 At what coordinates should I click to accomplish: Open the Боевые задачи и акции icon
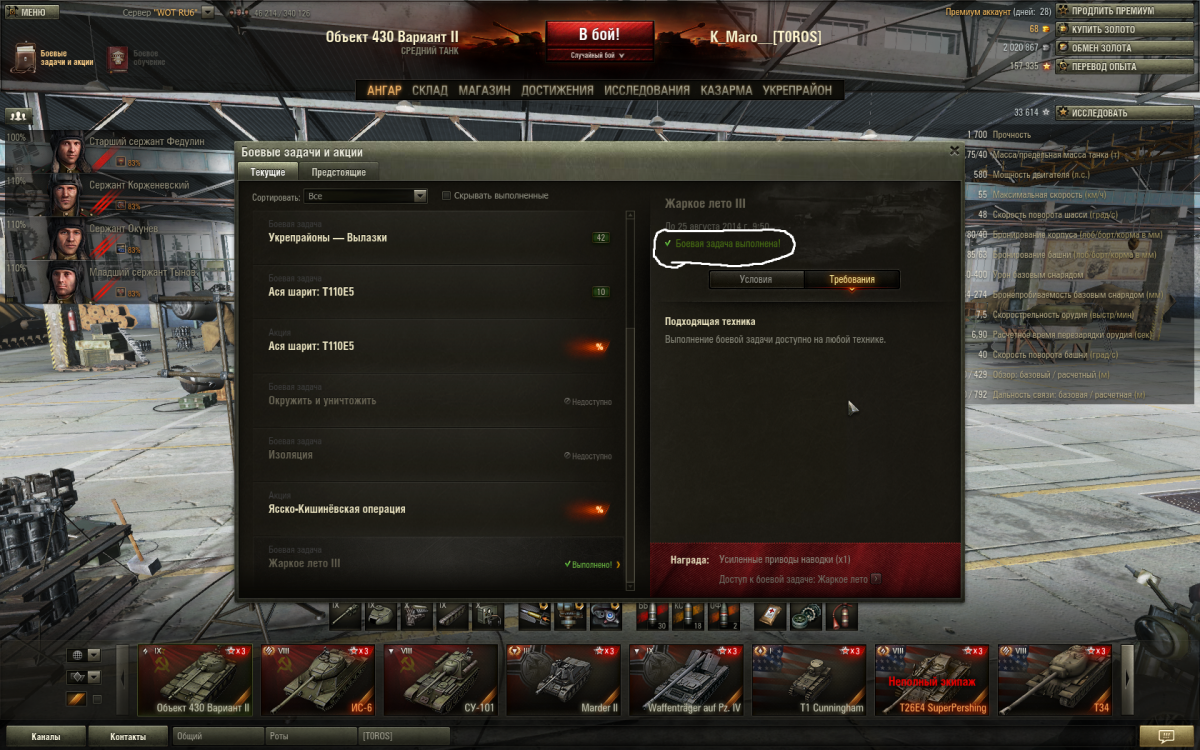coord(27,58)
